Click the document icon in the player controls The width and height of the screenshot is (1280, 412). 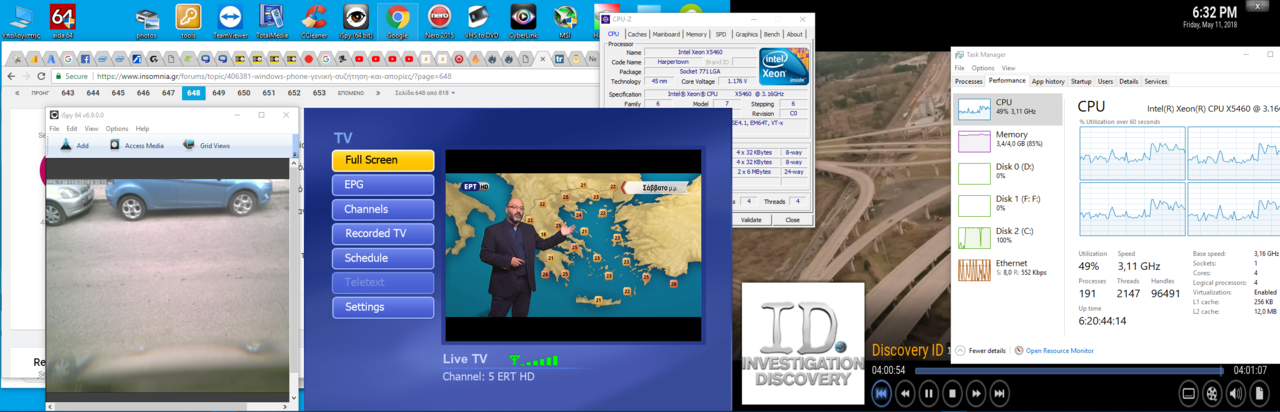tap(1259, 394)
